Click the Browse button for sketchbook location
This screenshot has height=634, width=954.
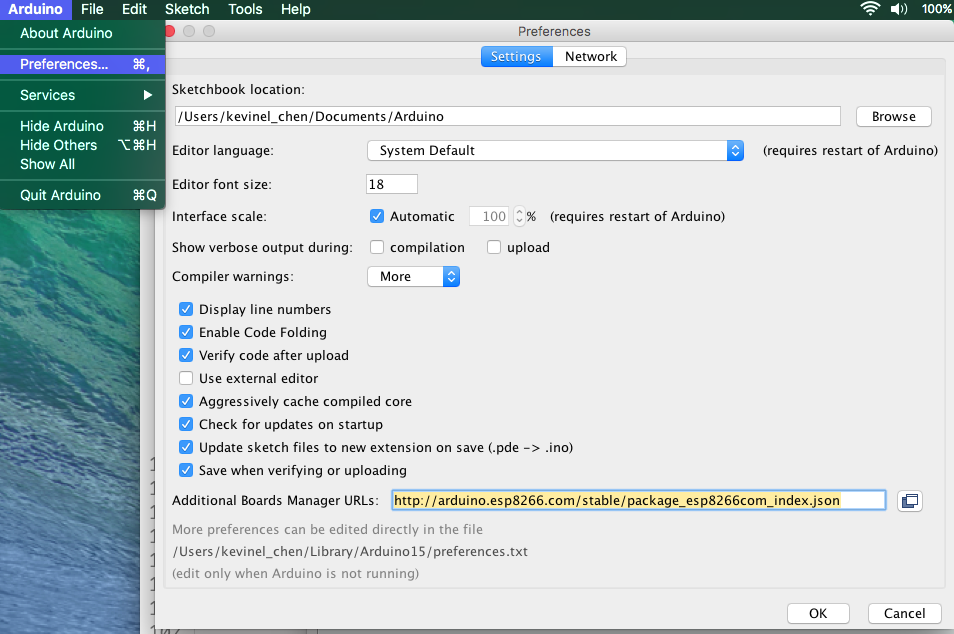[893, 116]
